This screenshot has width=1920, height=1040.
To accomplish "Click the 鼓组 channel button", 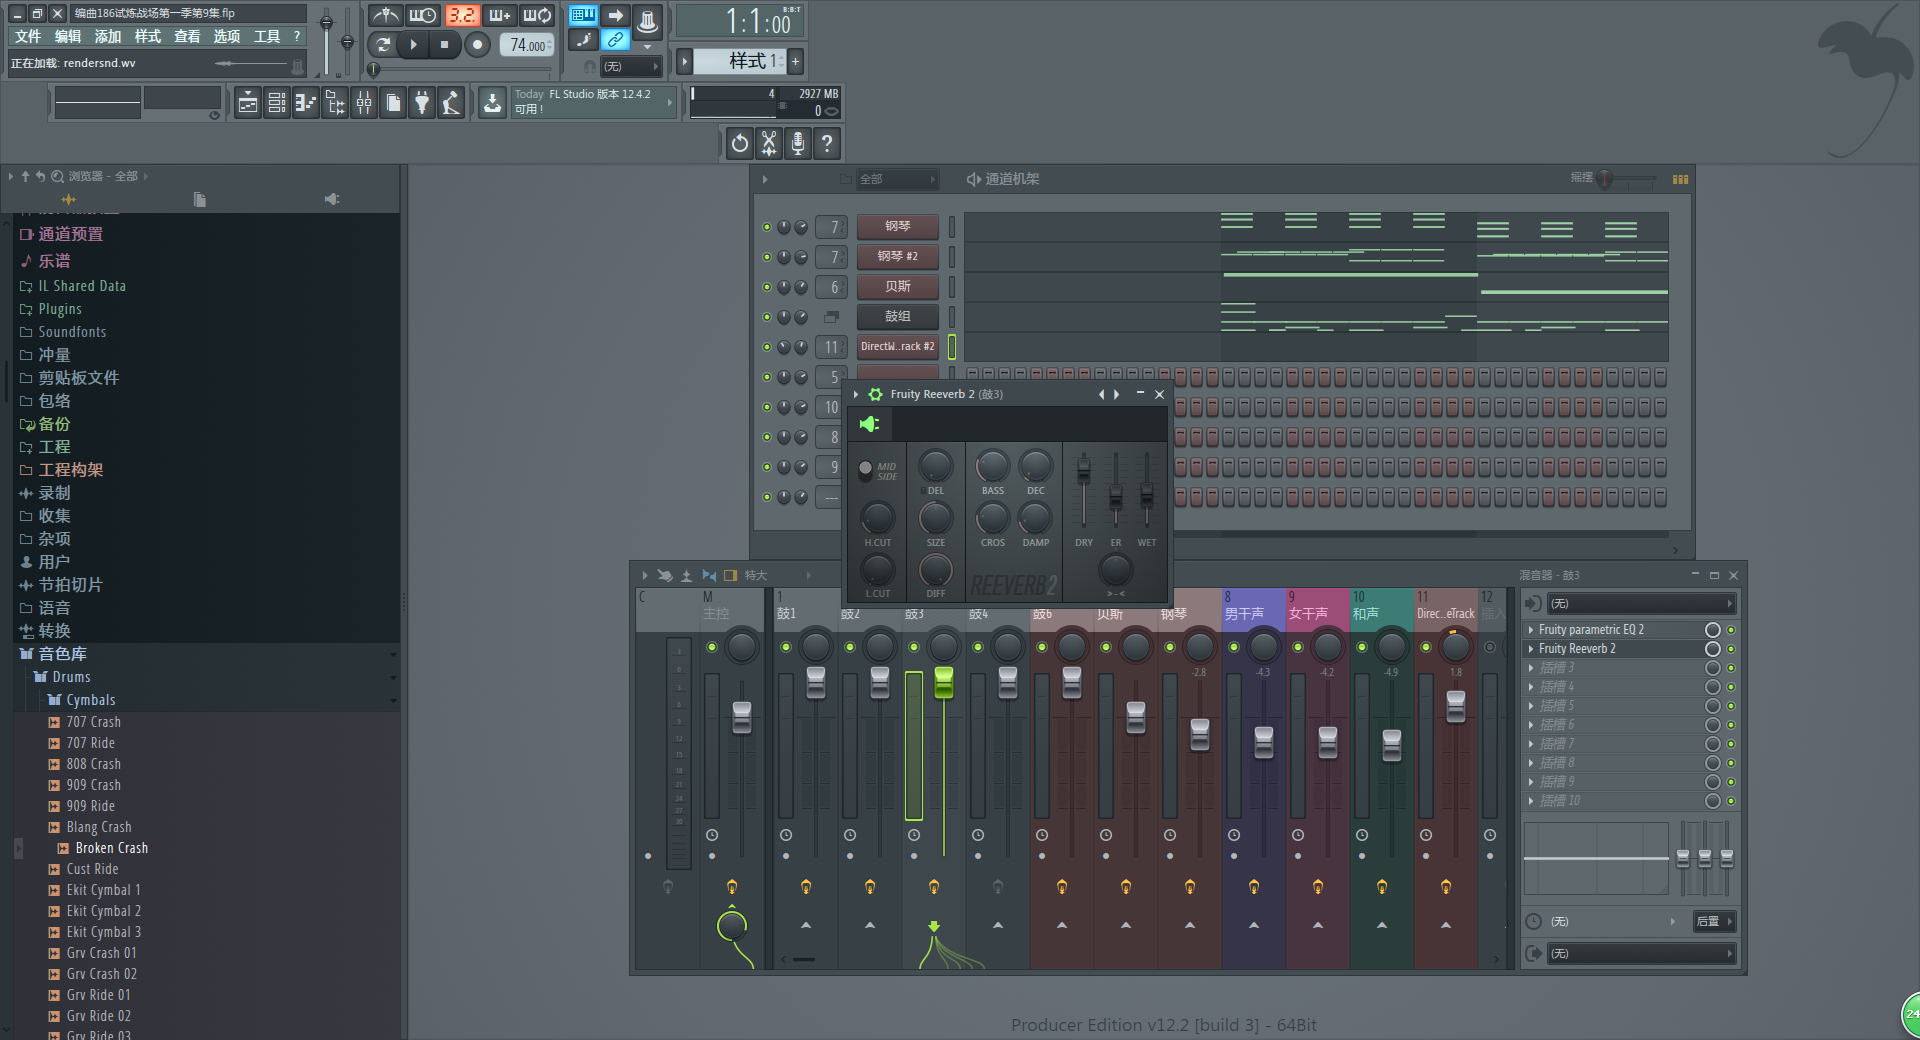I will (897, 317).
